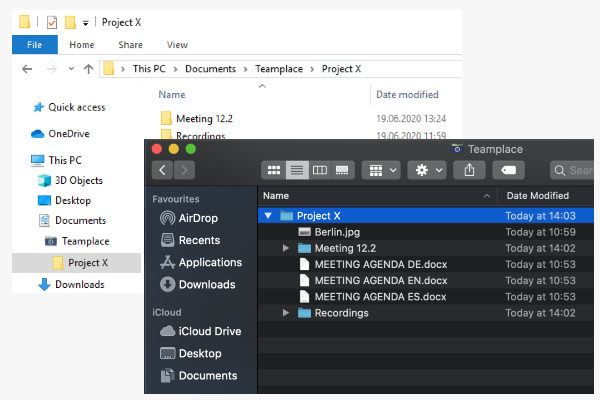Click Quick Access Toolbar properties checkmark icon
The width and height of the screenshot is (600, 400).
[x=52, y=22]
